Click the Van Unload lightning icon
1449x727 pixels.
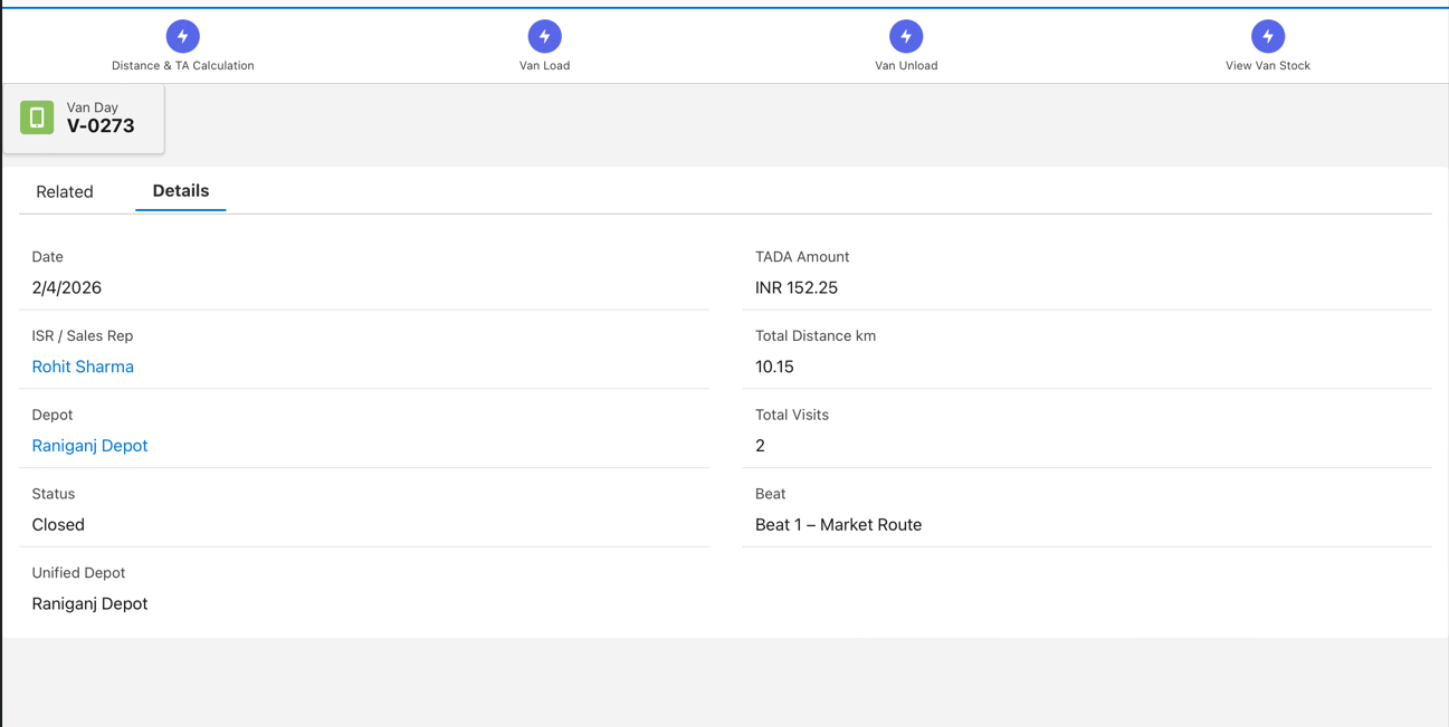click(x=906, y=36)
